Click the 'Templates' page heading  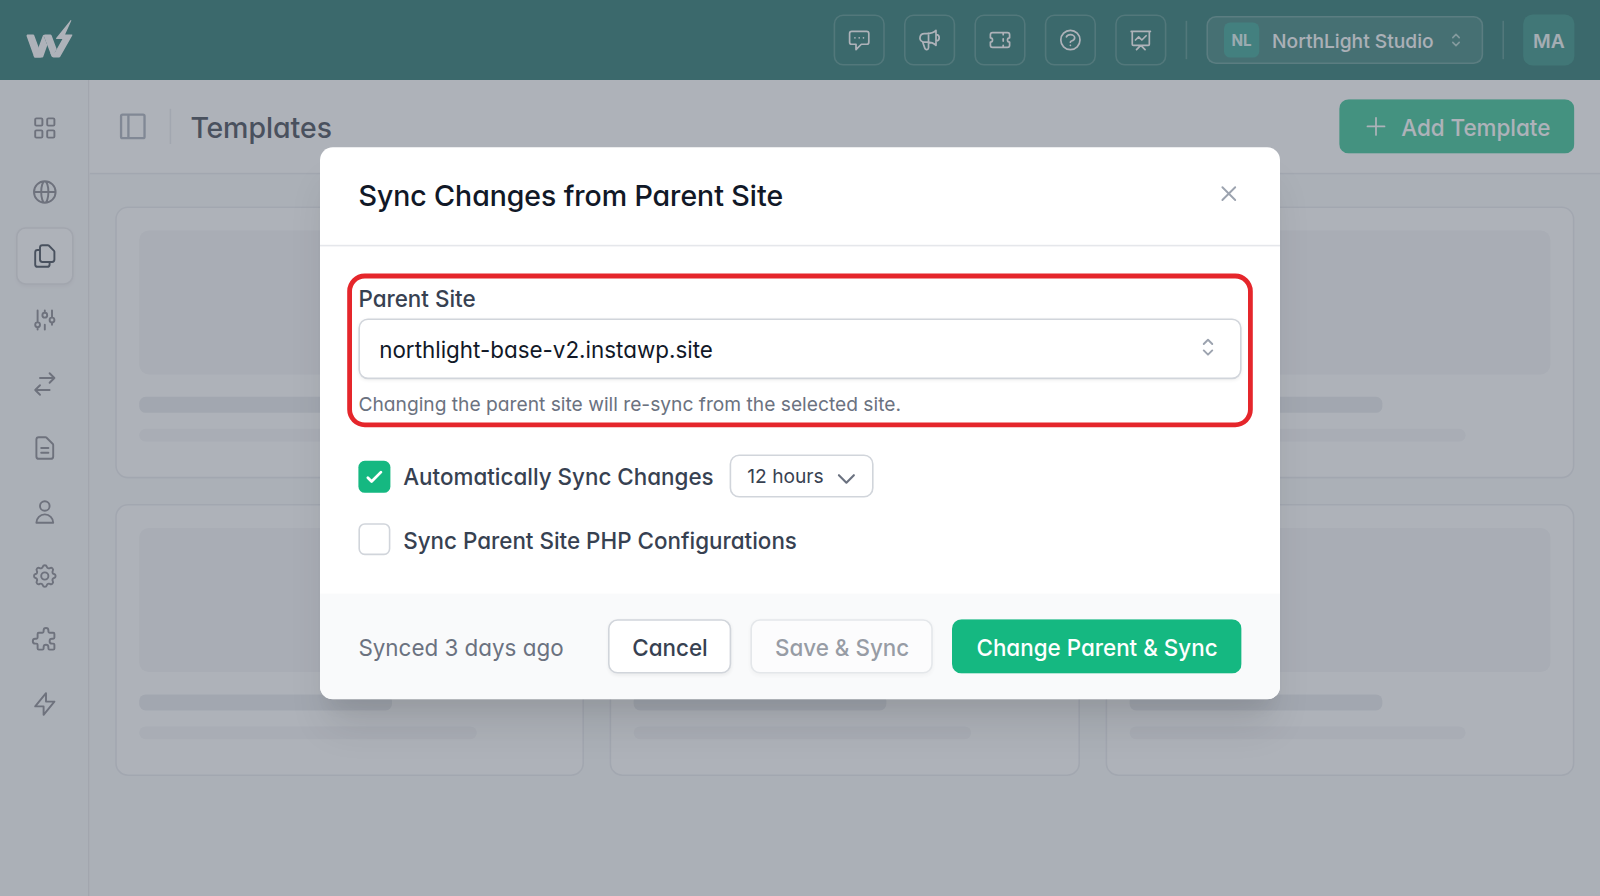261,128
